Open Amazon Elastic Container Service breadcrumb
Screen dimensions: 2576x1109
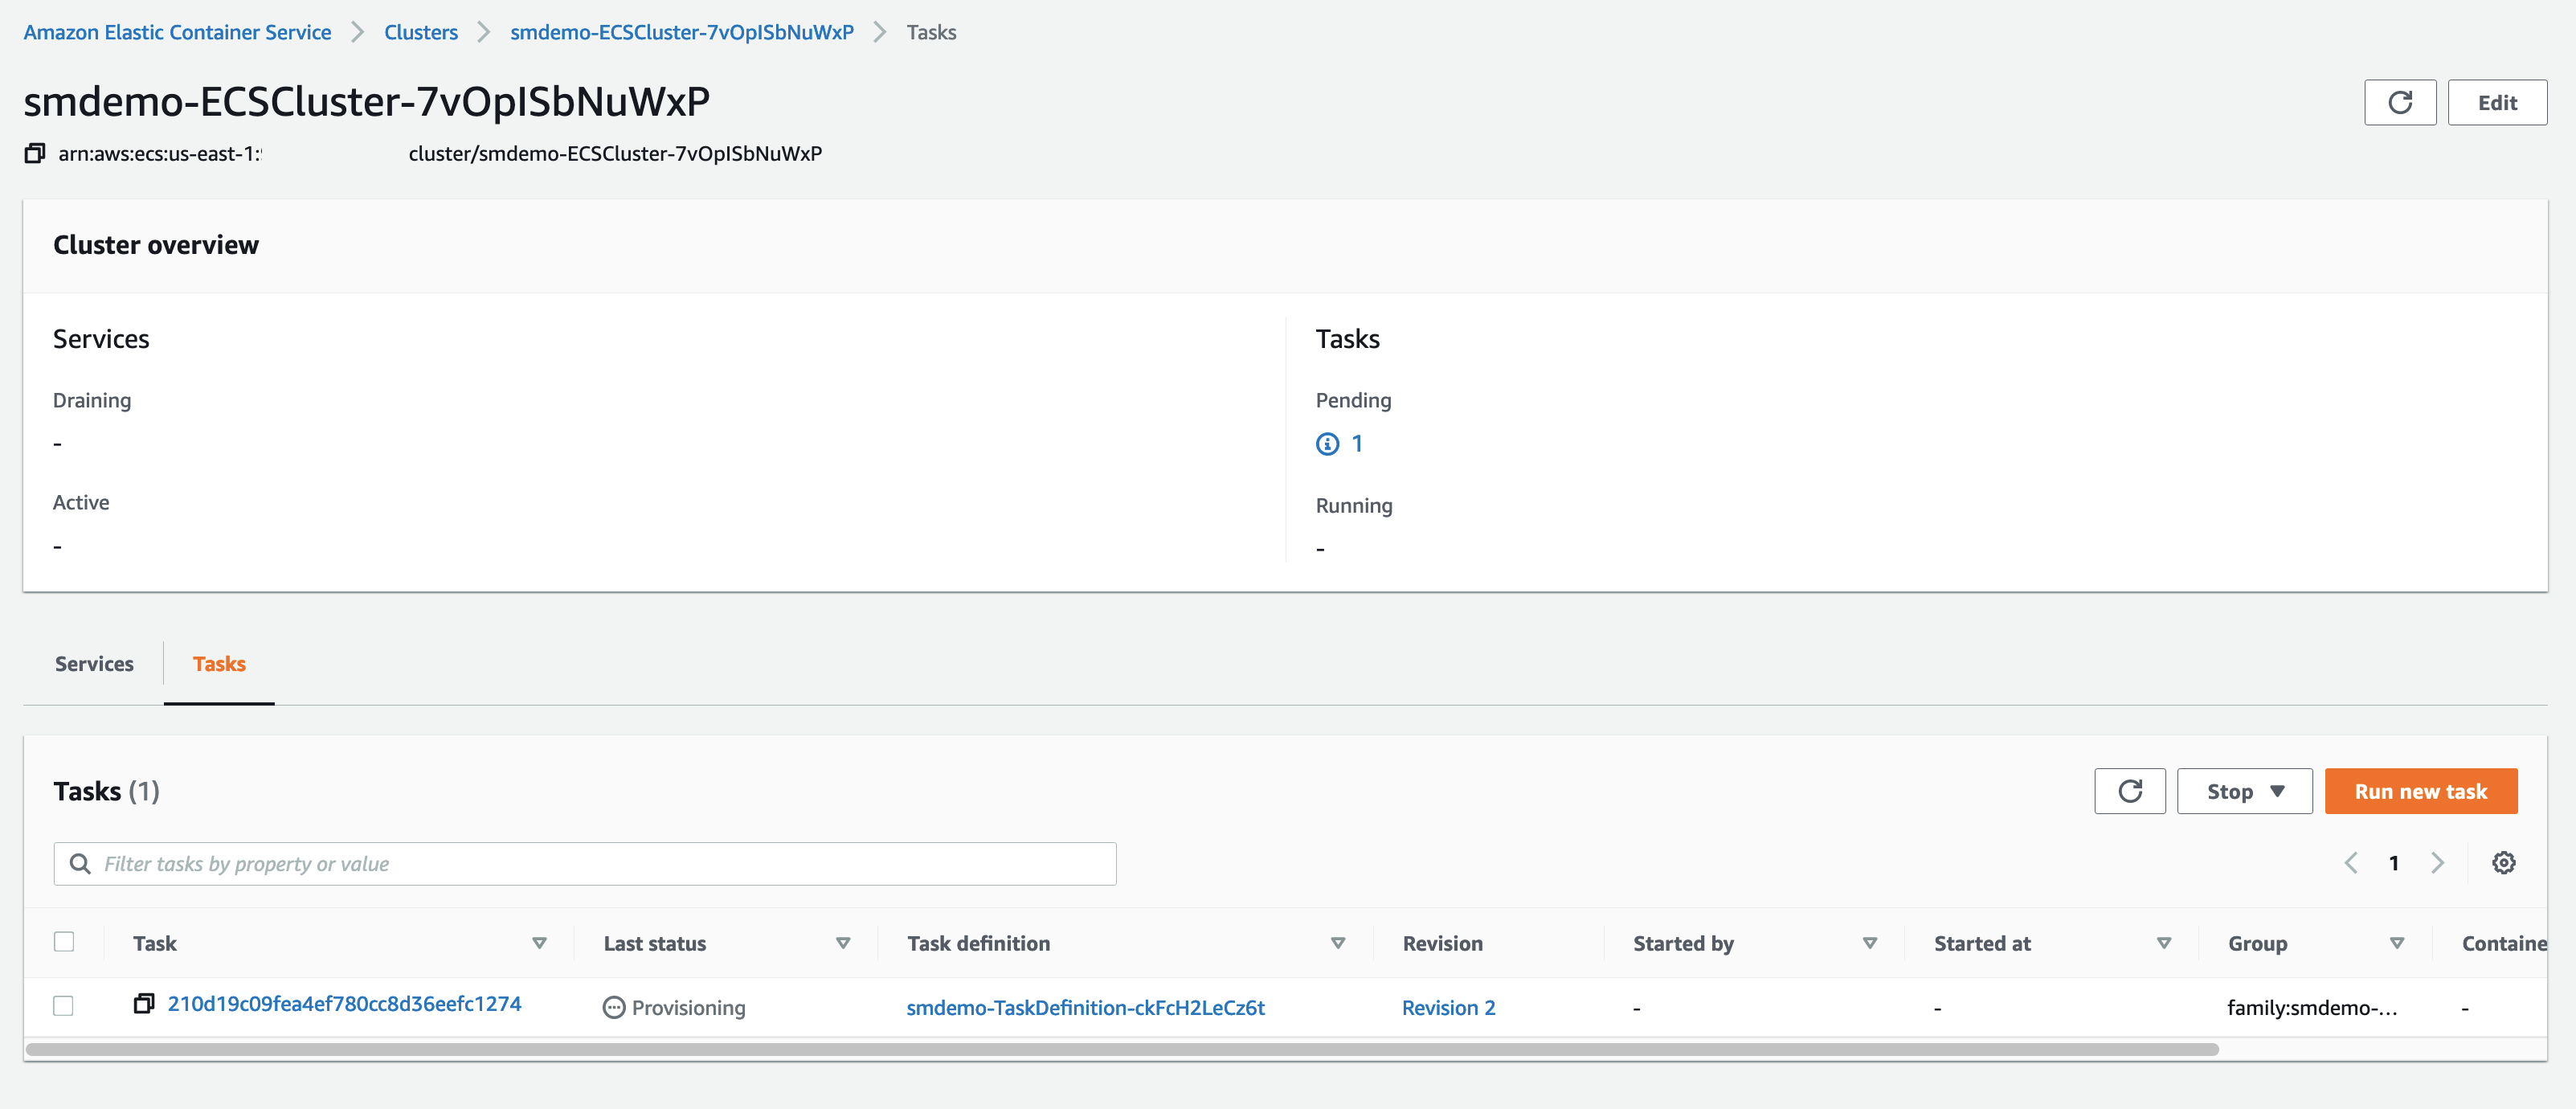[x=177, y=32]
